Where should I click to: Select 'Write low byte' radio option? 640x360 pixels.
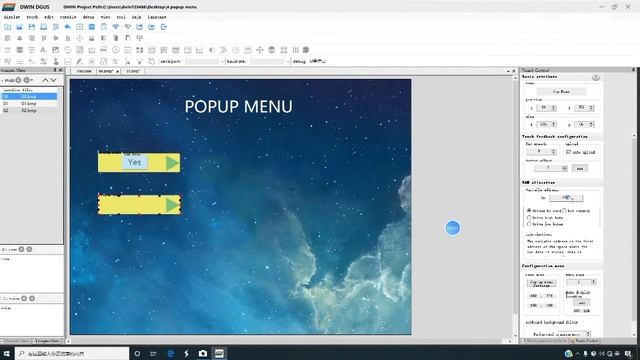529,224
